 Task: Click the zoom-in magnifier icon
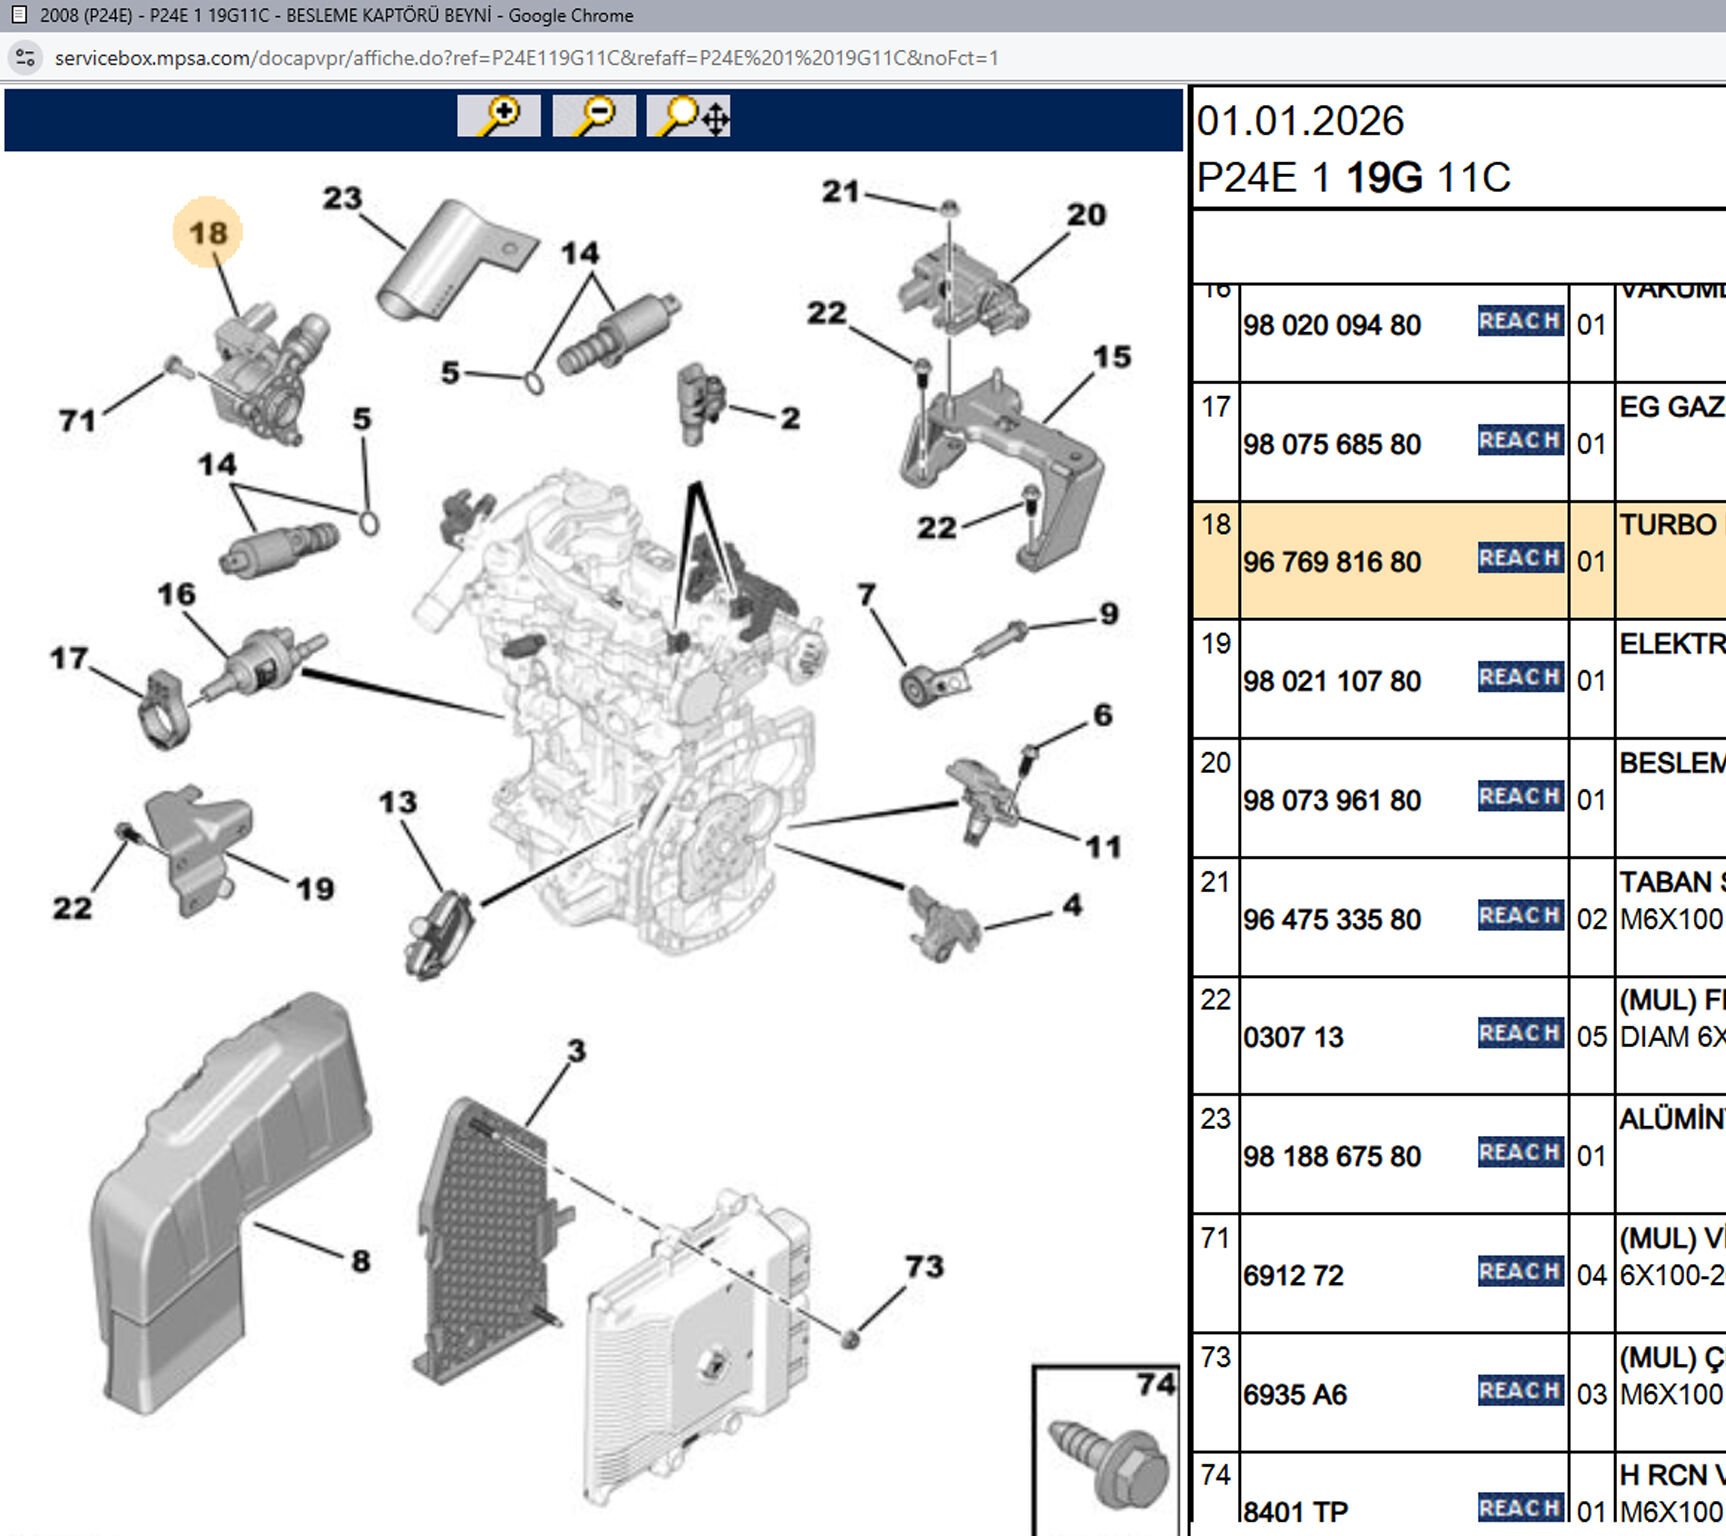point(500,117)
